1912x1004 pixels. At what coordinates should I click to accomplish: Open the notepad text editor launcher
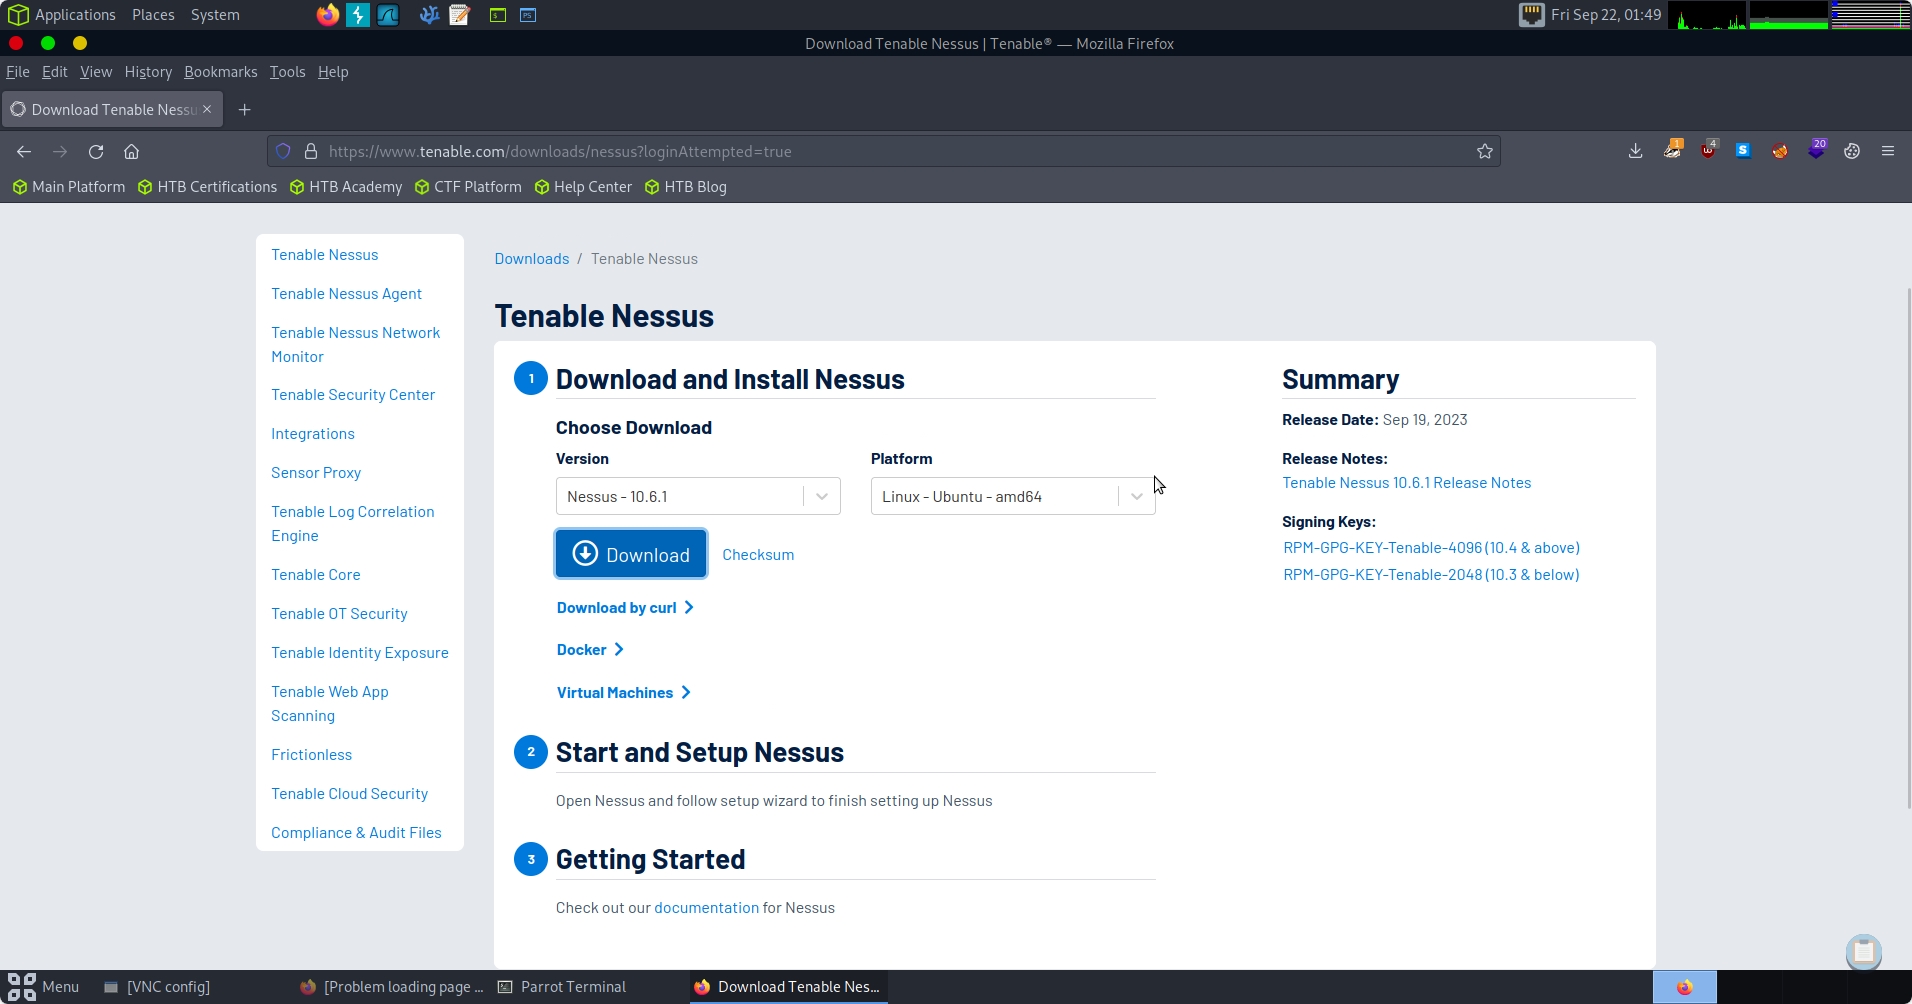[460, 15]
